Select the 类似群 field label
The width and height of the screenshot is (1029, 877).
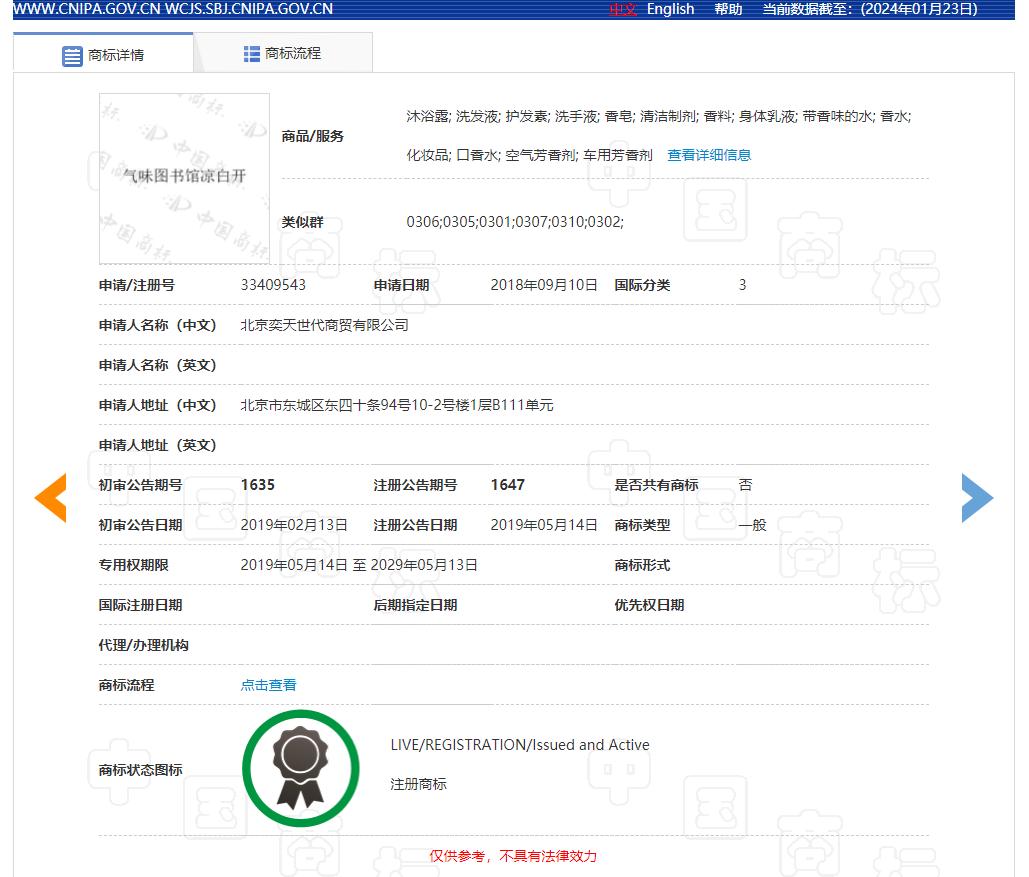click(303, 222)
